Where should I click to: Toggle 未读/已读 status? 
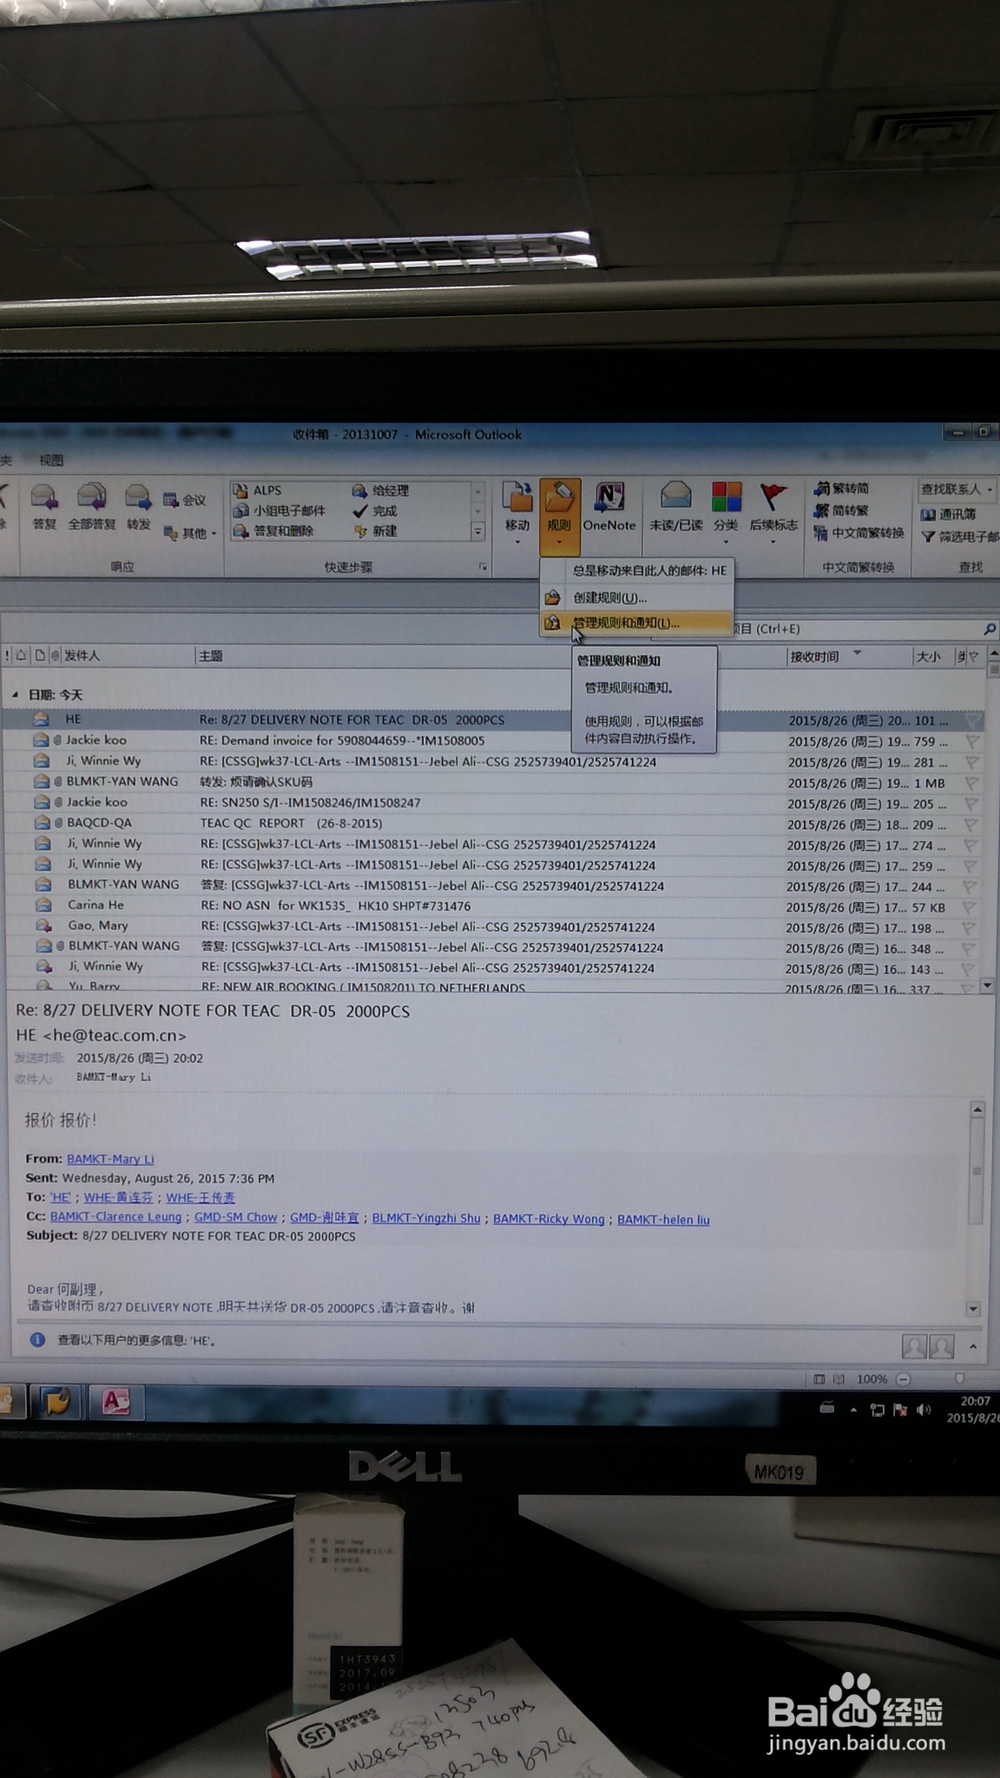[676, 508]
